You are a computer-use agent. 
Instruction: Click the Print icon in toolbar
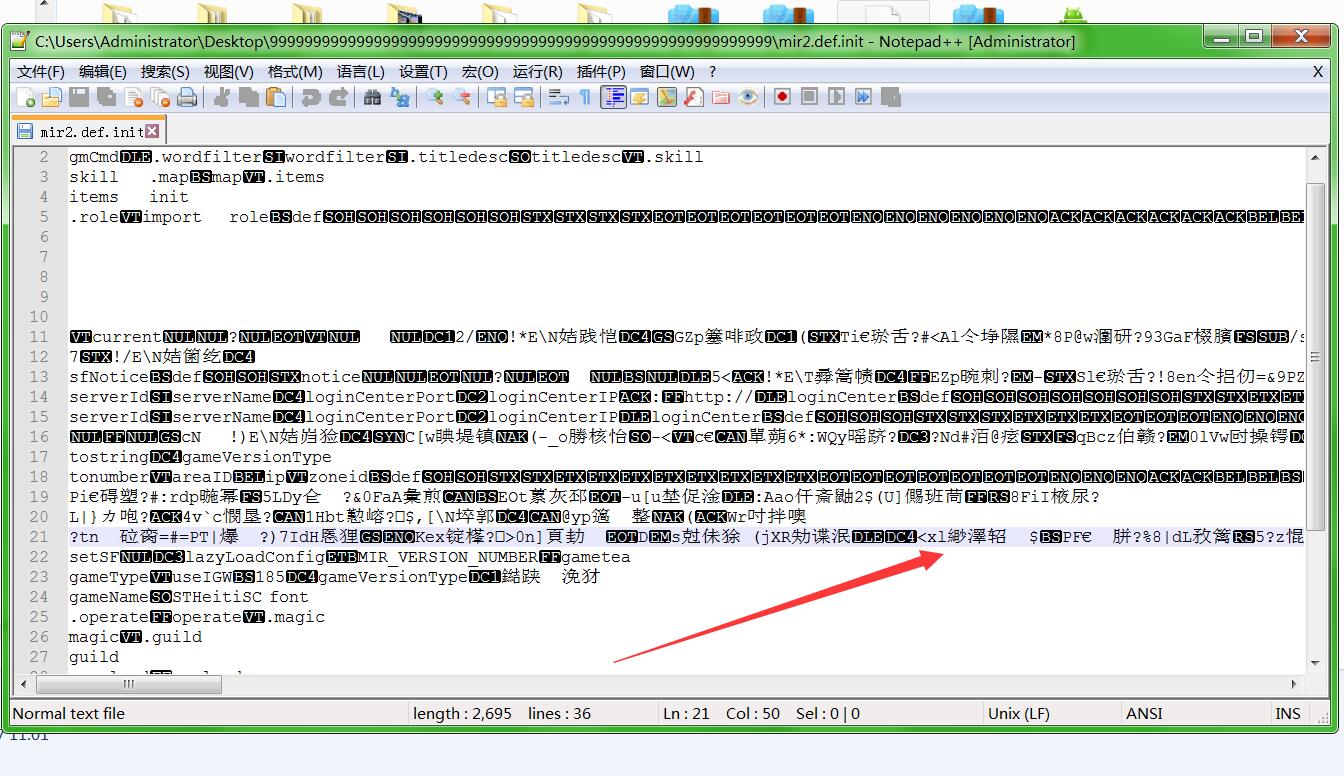[187, 97]
